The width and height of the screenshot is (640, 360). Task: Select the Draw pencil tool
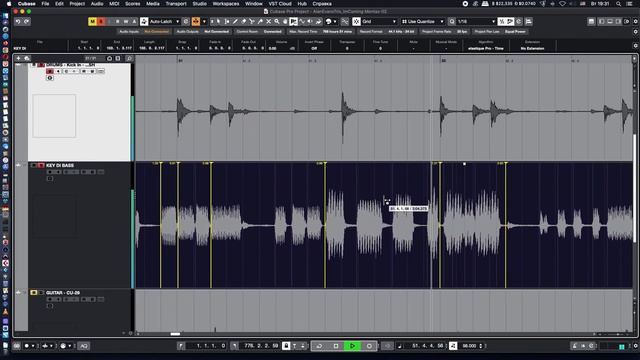(x=235, y=21)
